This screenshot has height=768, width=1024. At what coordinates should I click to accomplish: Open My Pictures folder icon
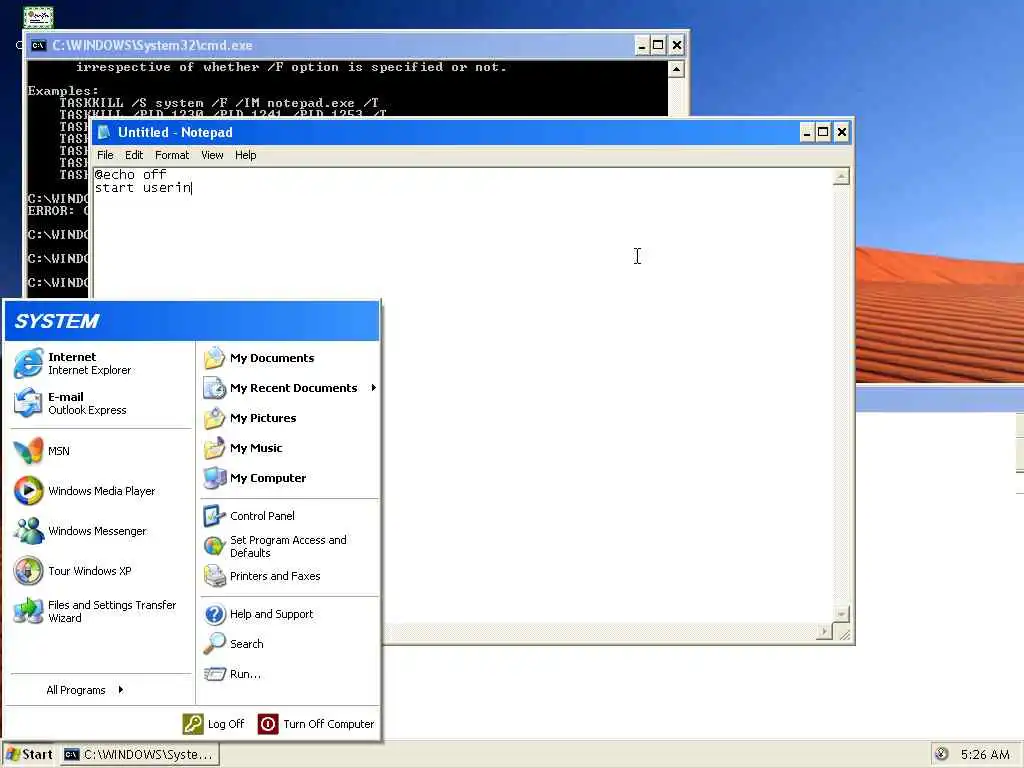(x=214, y=418)
